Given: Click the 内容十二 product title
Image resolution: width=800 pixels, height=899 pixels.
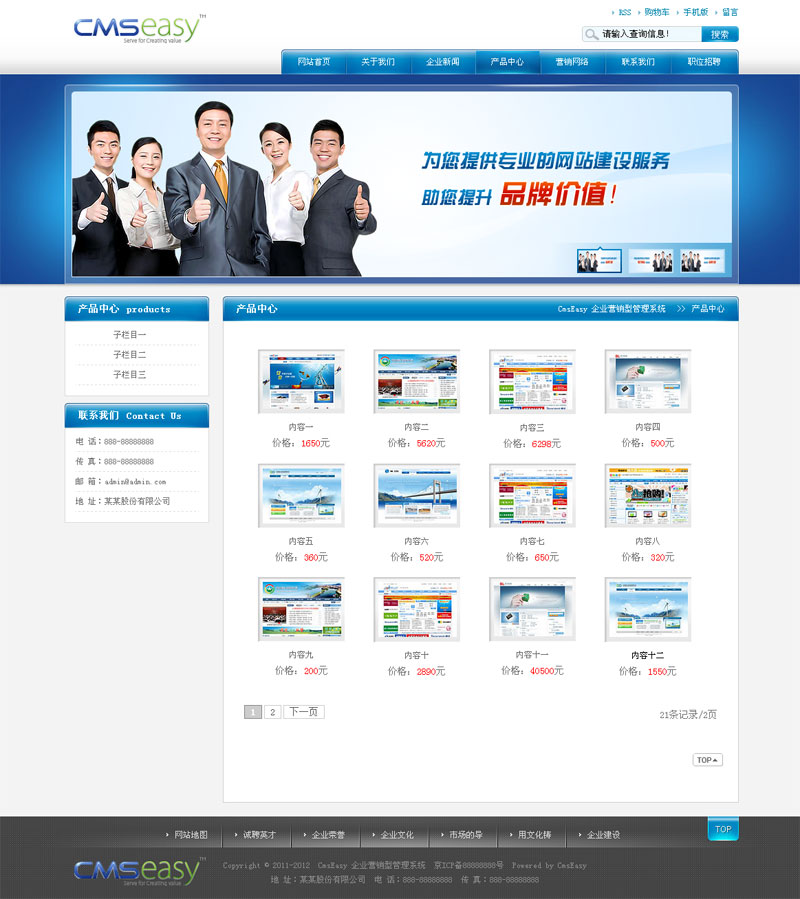Looking at the screenshot, I should tap(648, 655).
